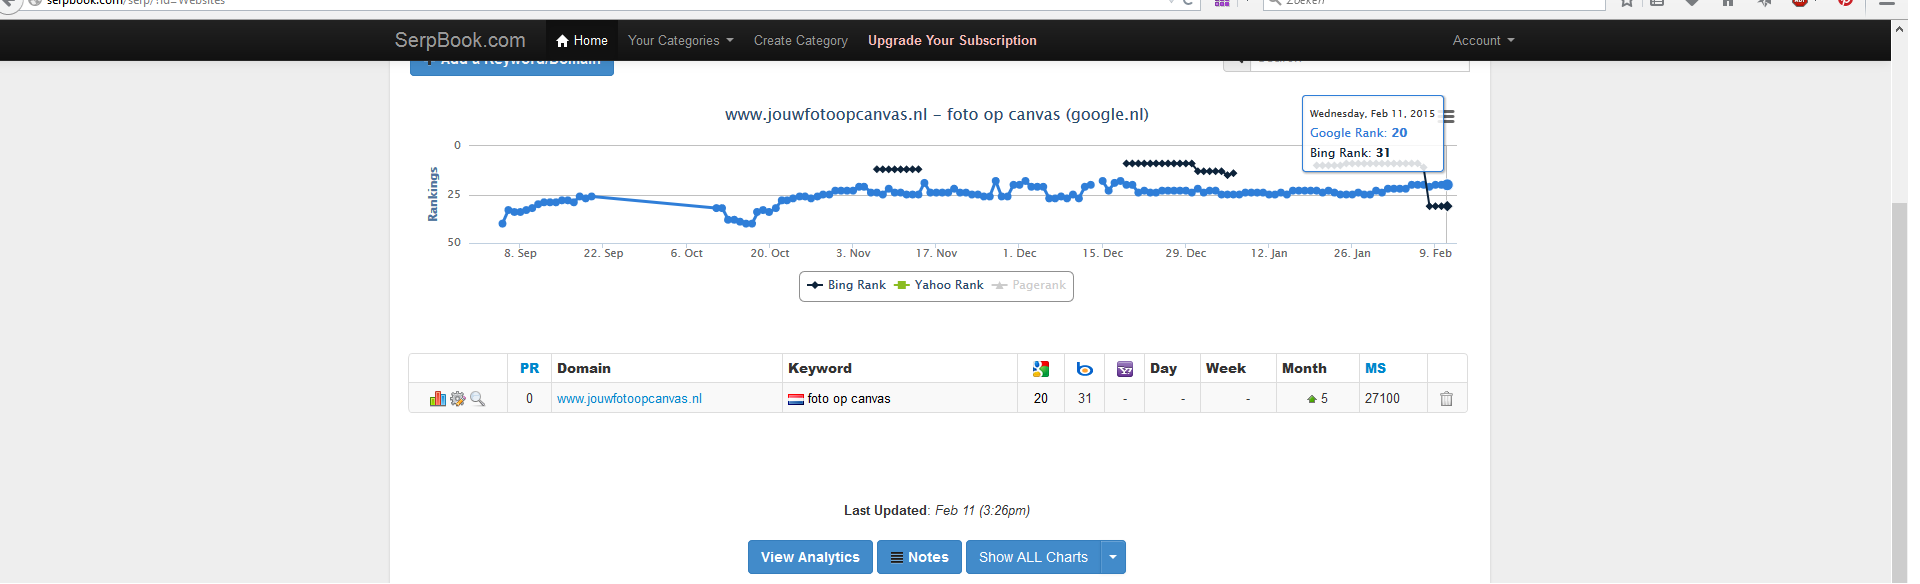Go to Home in the navbar

(x=581, y=41)
